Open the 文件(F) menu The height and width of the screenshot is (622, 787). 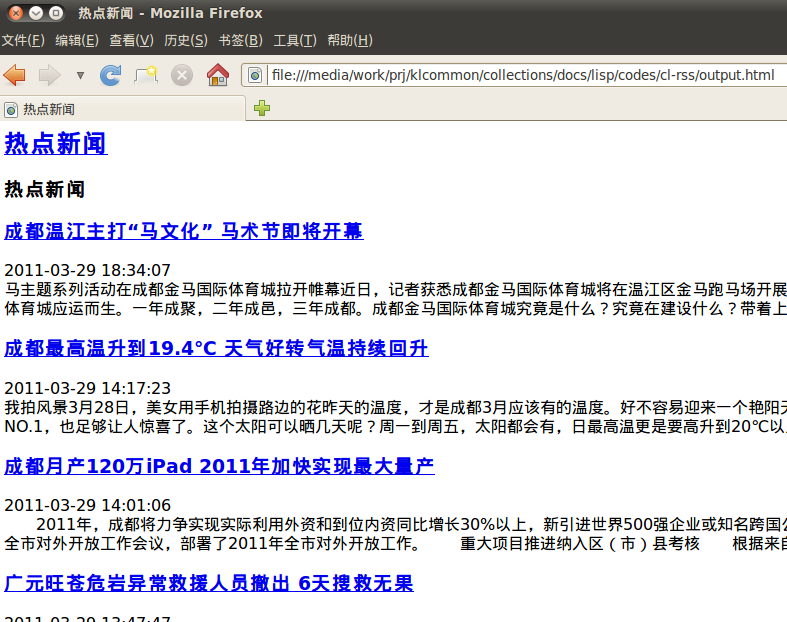23,40
